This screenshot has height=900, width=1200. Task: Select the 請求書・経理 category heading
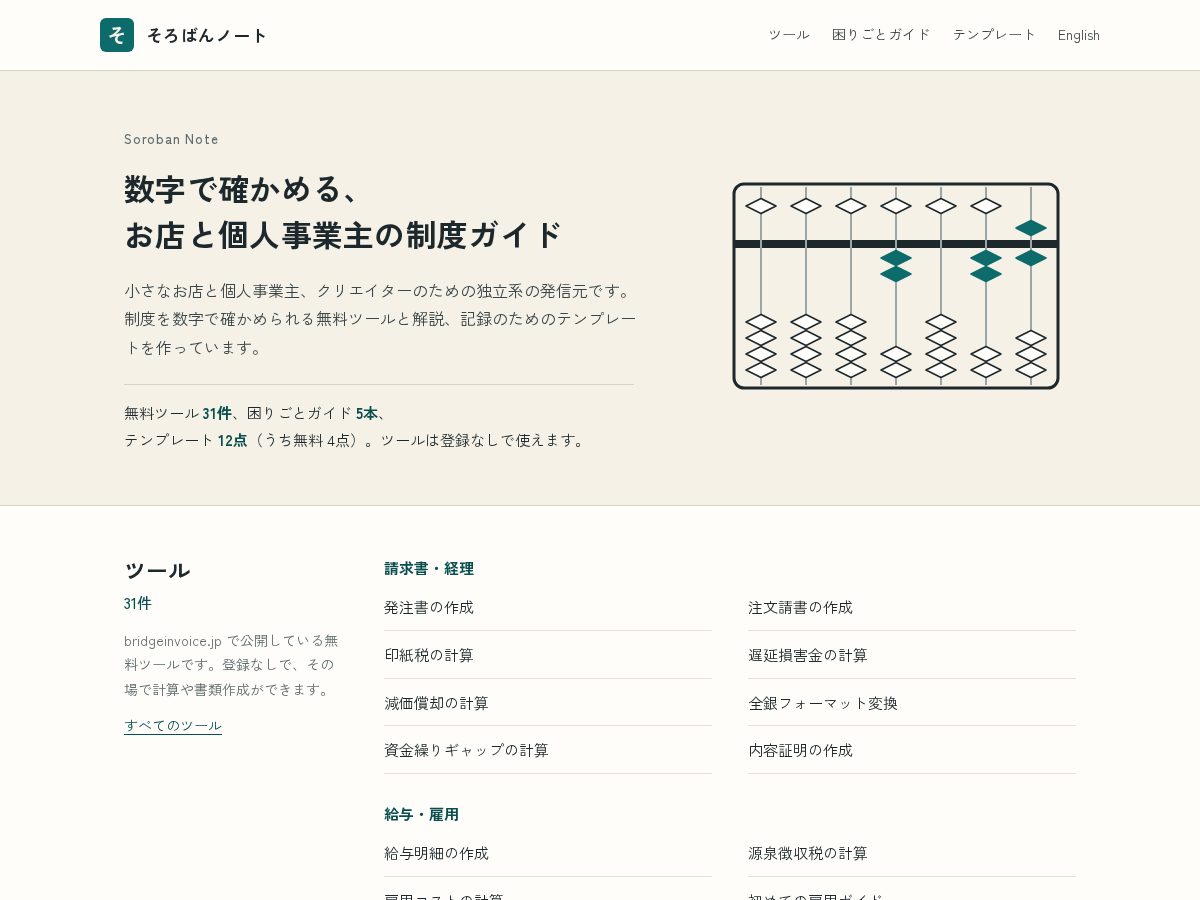[429, 569]
